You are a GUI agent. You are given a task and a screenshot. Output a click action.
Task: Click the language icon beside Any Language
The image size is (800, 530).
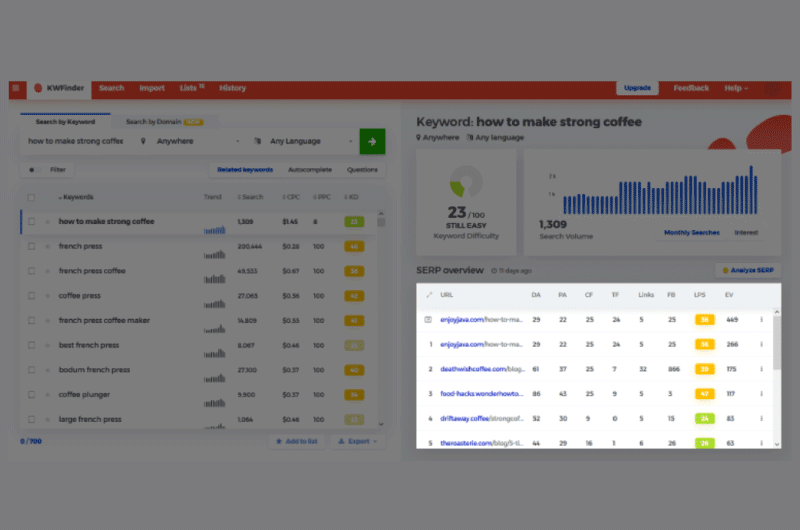(x=258, y=141)
